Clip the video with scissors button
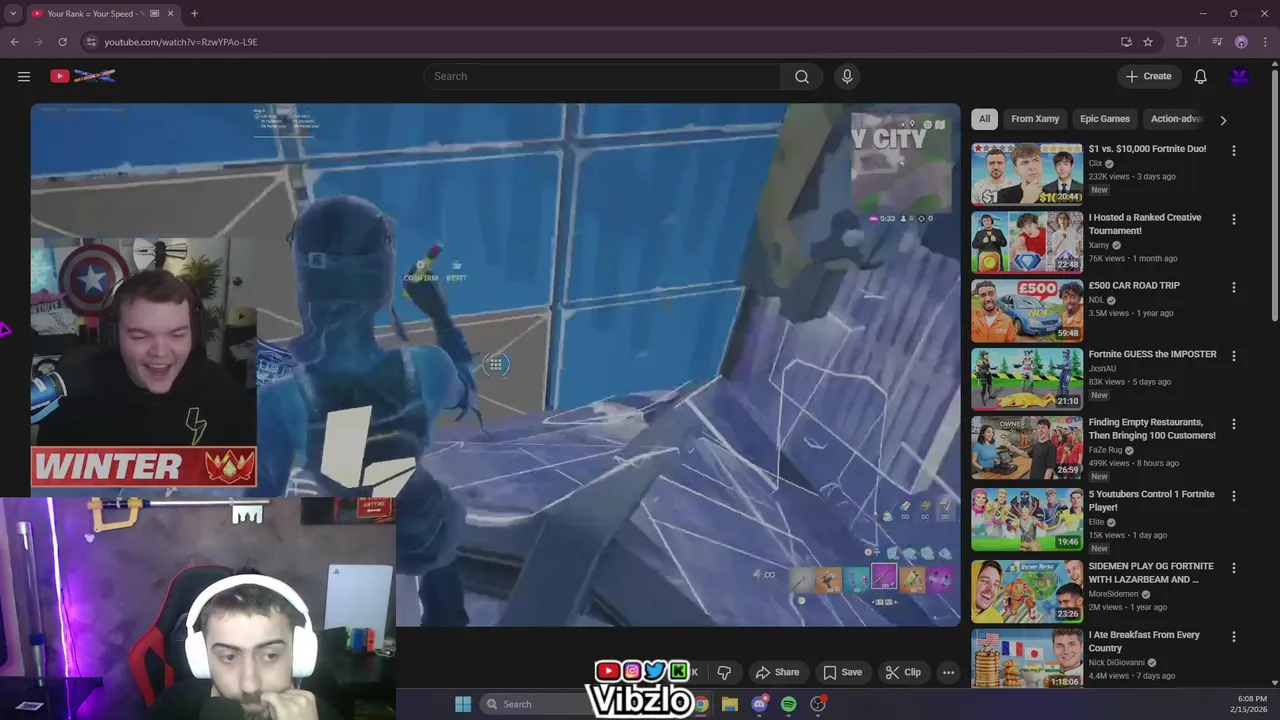The image size is (1280, 720). tap(903, 672)
